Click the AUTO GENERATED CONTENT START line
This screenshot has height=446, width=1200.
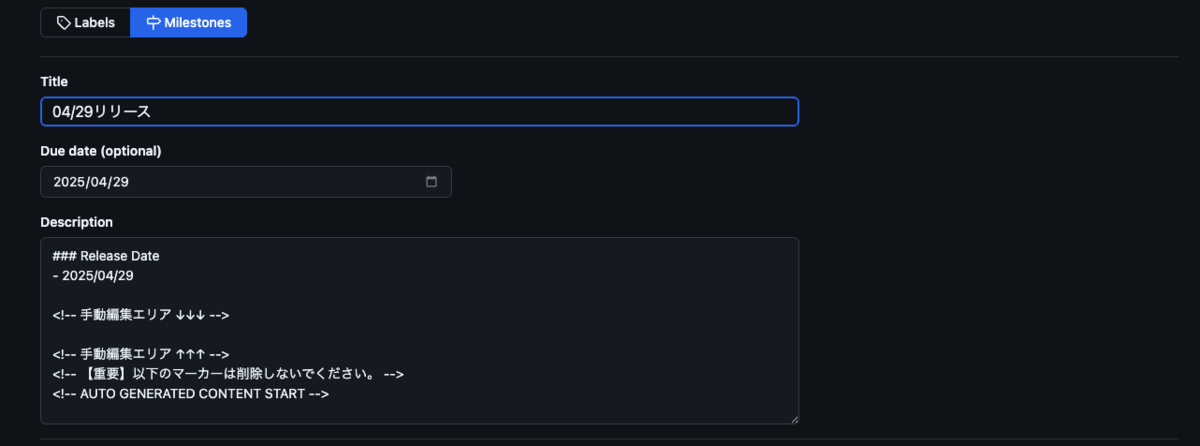tap(191, 394)
